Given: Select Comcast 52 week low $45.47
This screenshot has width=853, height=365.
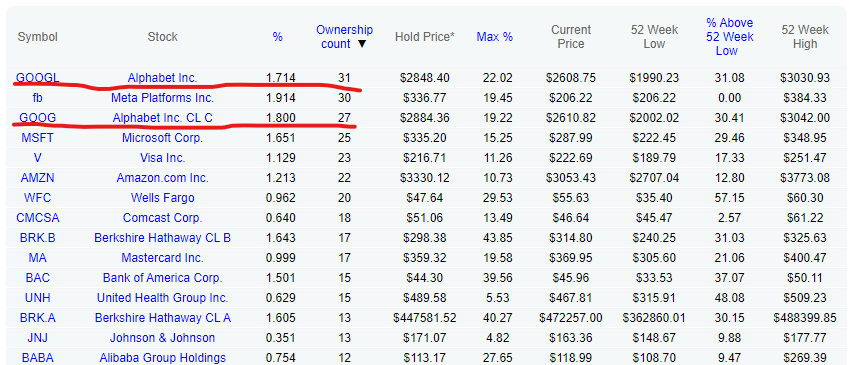Looking at the screenshot, I should (654, 218).
